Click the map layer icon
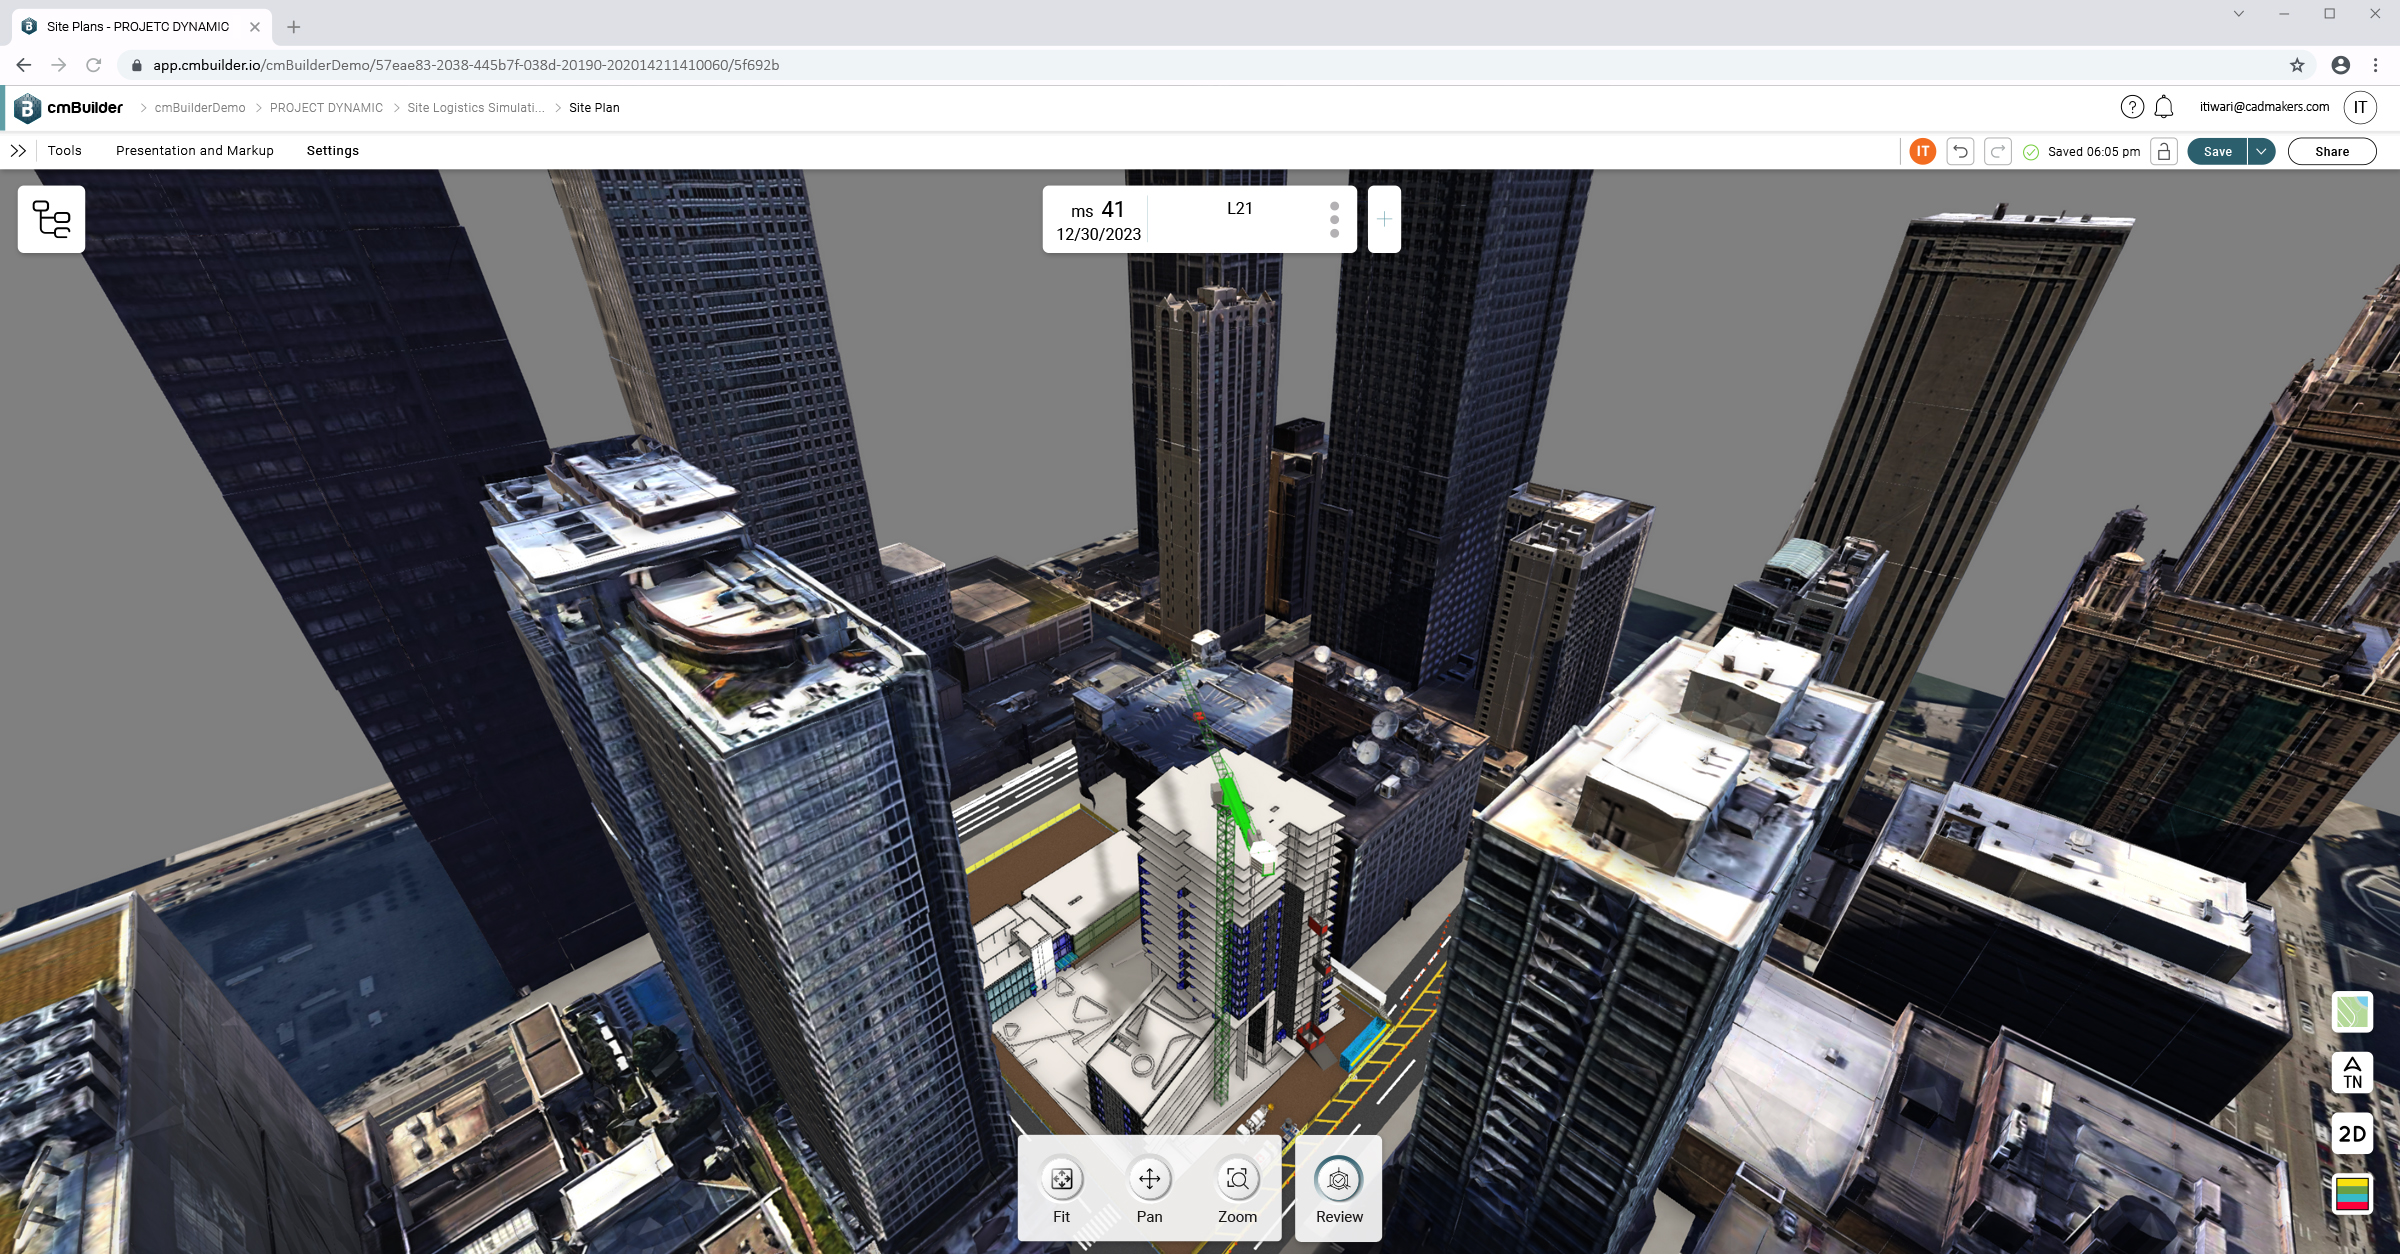Screen dimensions: 2400x1254 (x=2352, y=1012)
